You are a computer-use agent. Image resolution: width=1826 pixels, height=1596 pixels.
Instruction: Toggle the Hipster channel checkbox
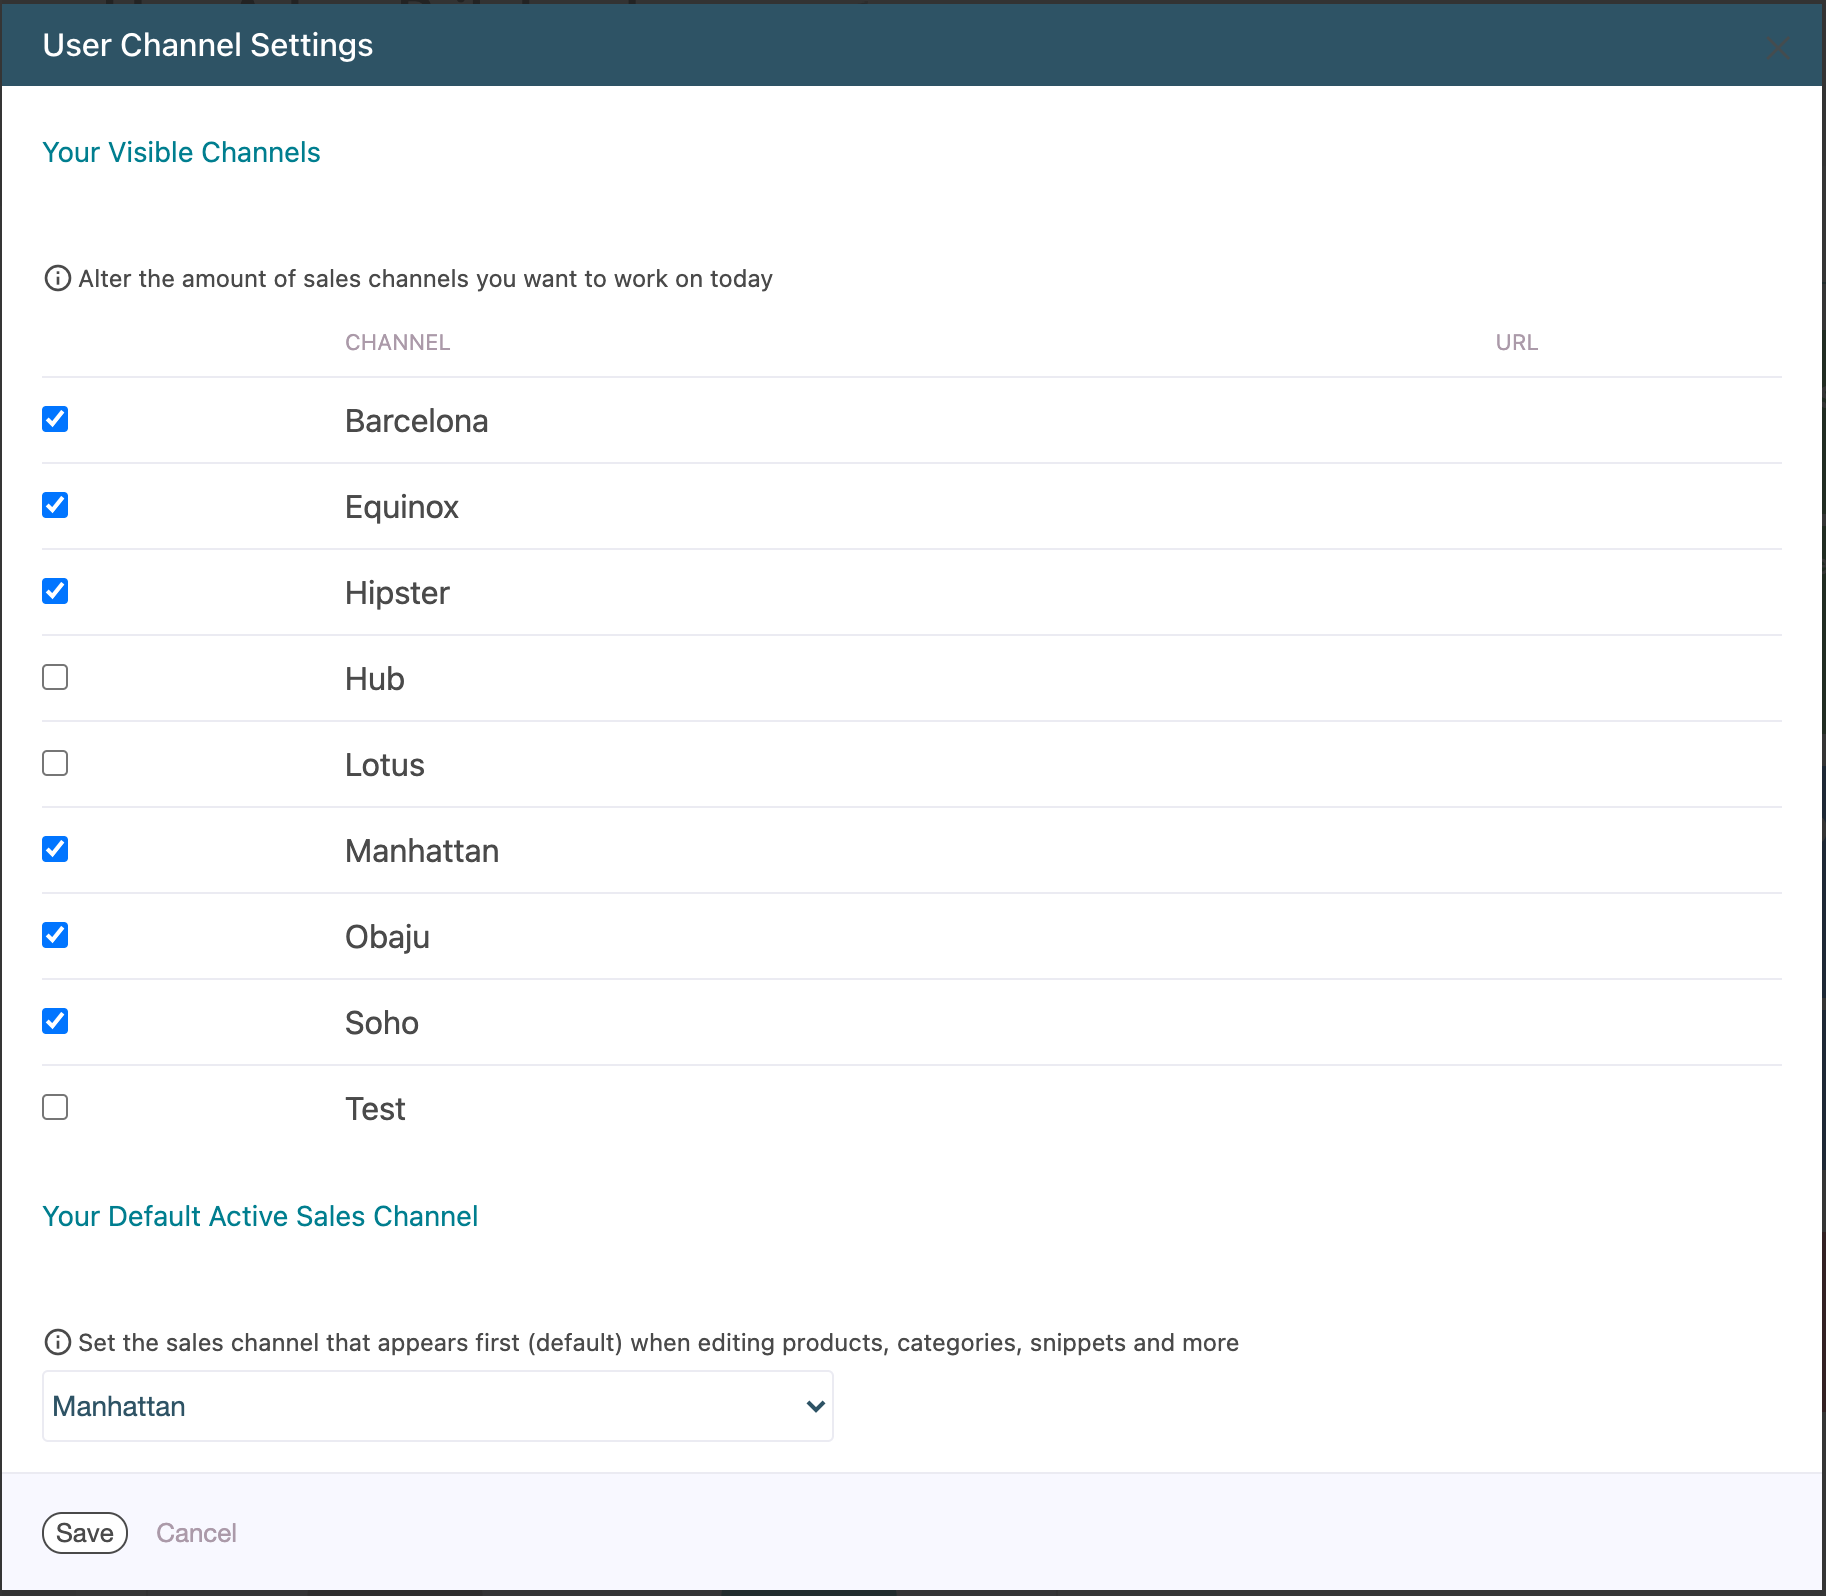[55, 591]
